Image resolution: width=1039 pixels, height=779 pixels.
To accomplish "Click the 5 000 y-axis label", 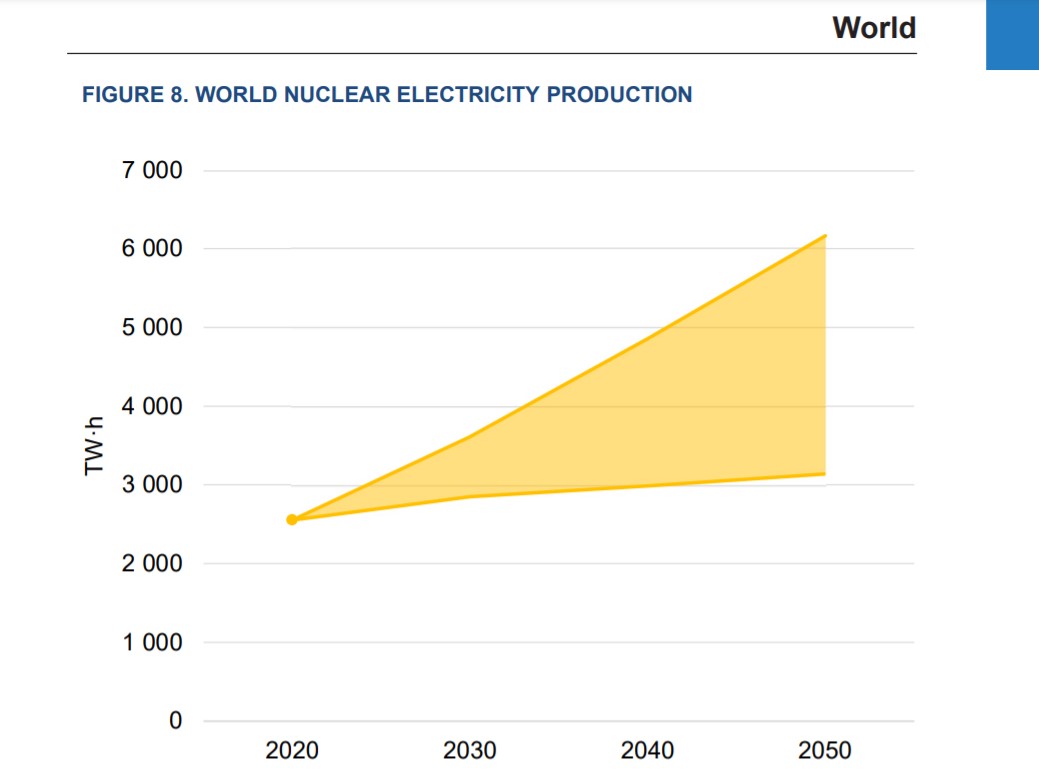I will point(152,327).
